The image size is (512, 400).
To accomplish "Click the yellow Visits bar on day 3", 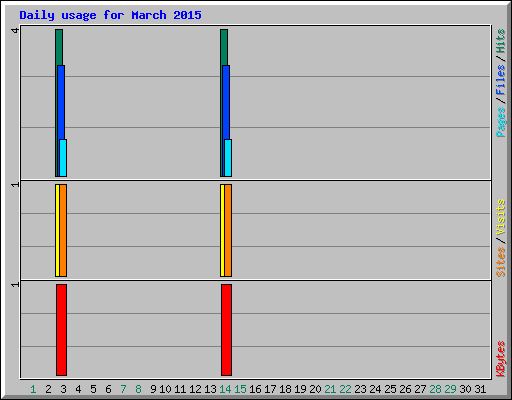I will click(57, 230).
